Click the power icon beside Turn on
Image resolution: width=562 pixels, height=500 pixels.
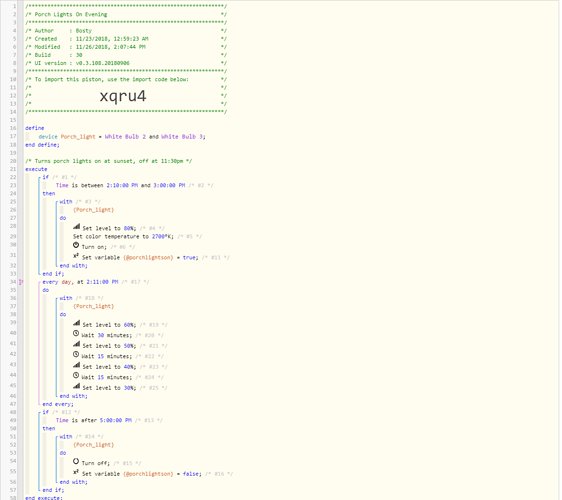pos(76,246)
